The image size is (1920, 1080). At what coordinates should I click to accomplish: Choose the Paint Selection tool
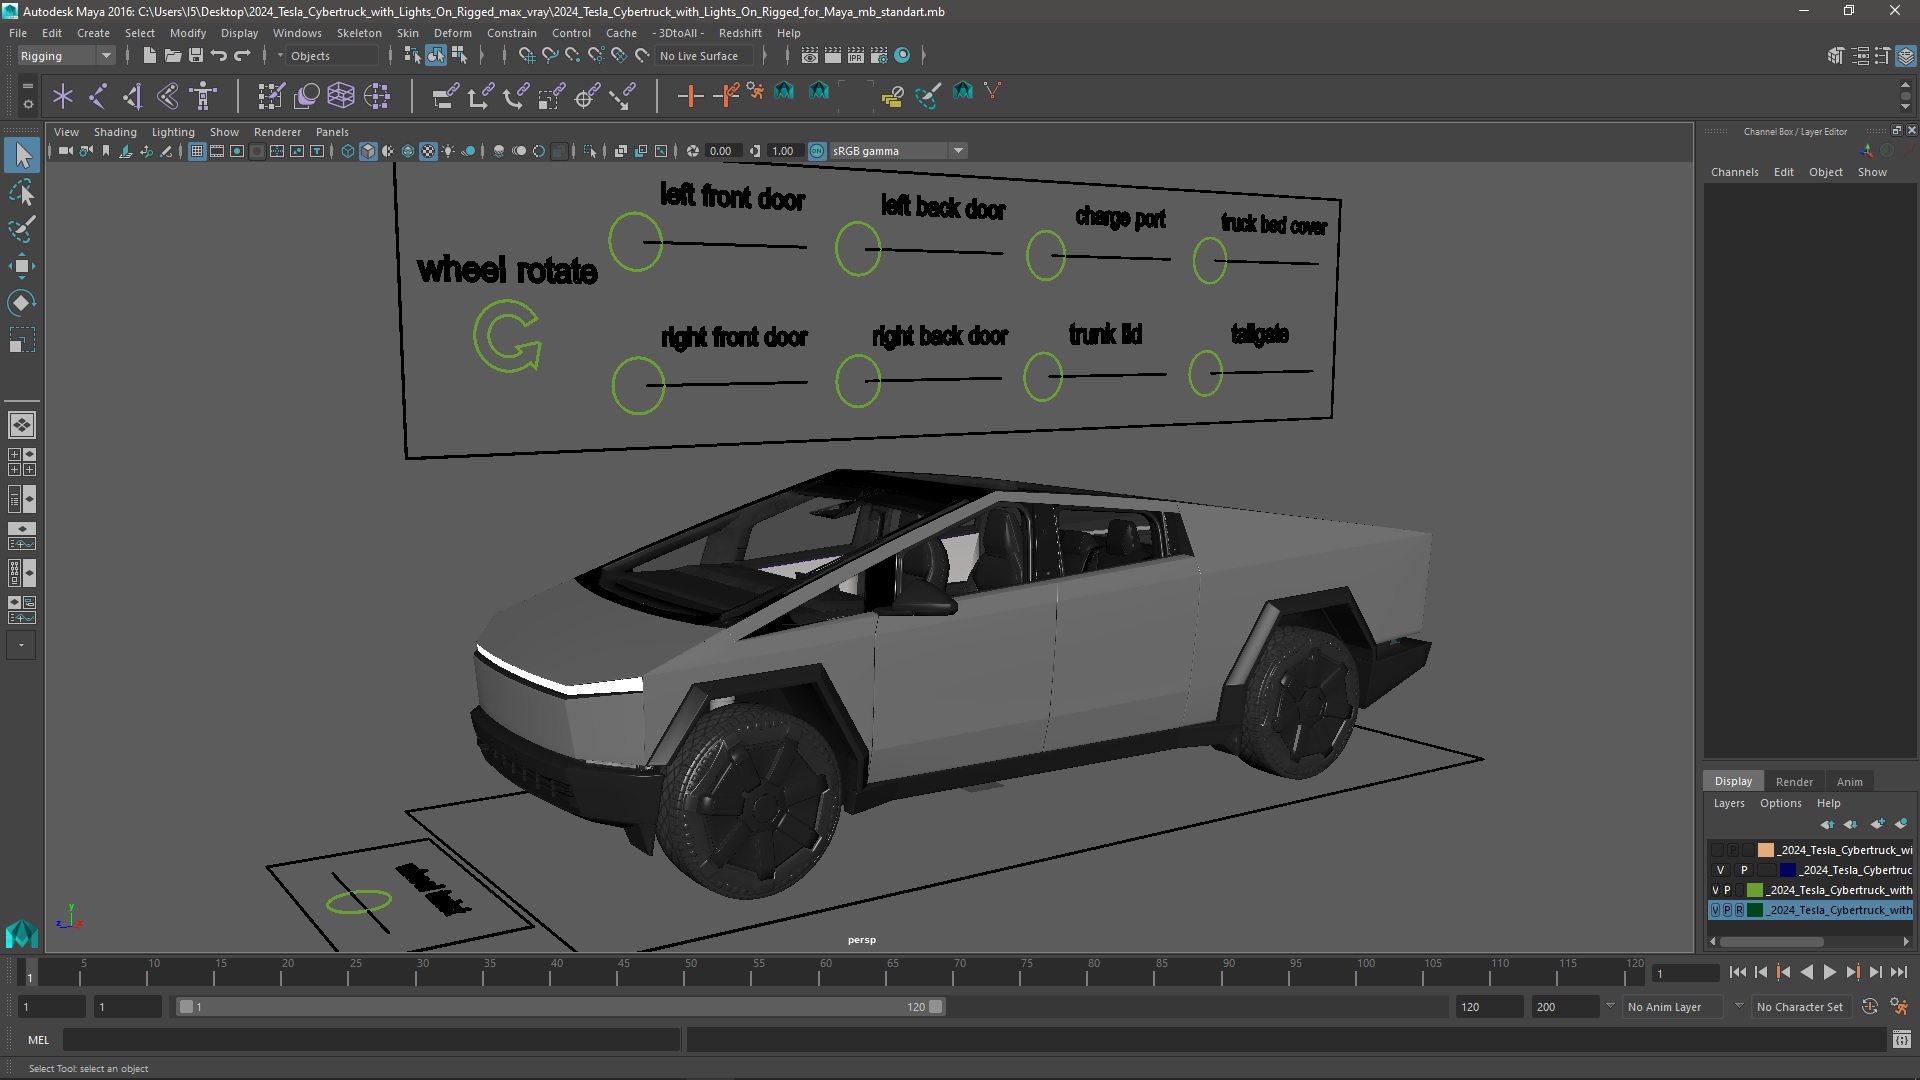pos(22,229)
